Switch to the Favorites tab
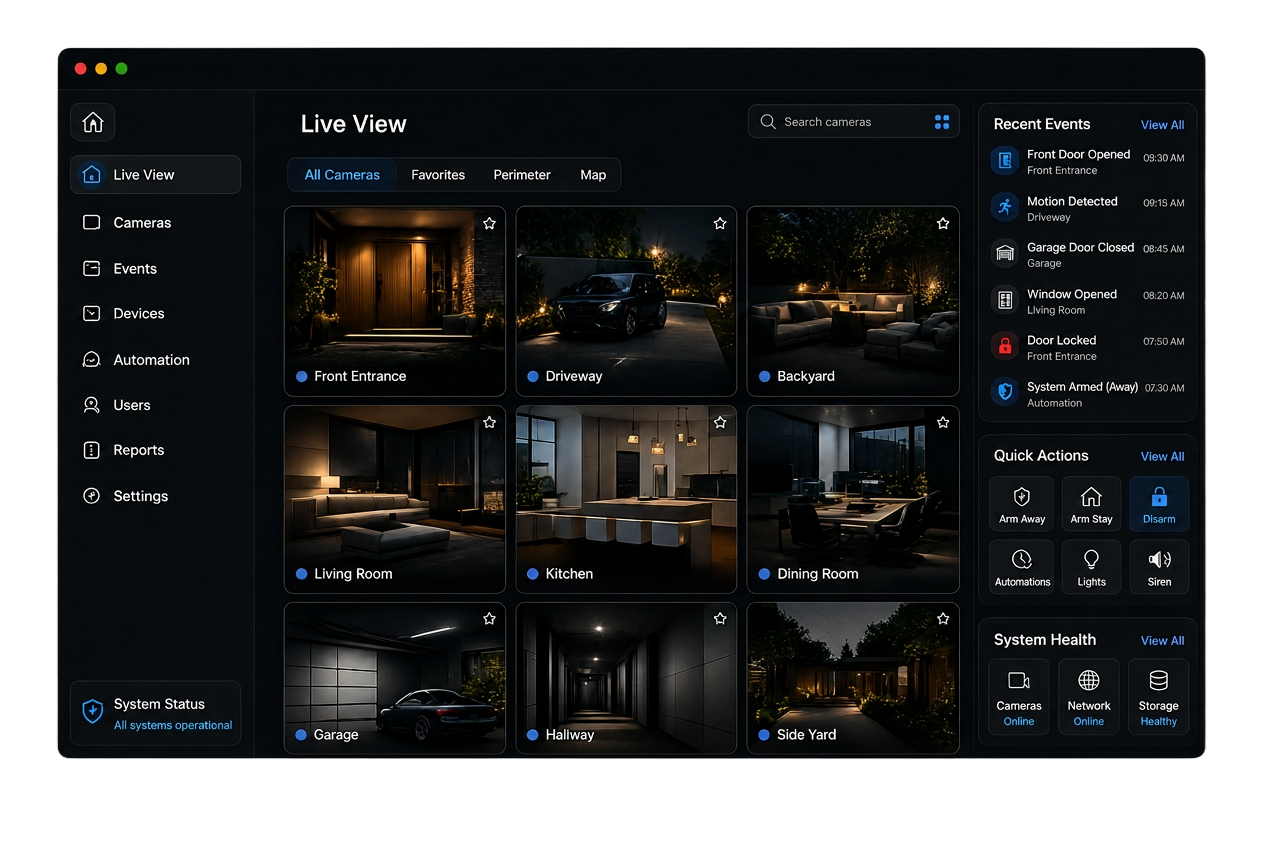Image resolution: width=1264 pixels, height=848 pixels. pos(438,175)
